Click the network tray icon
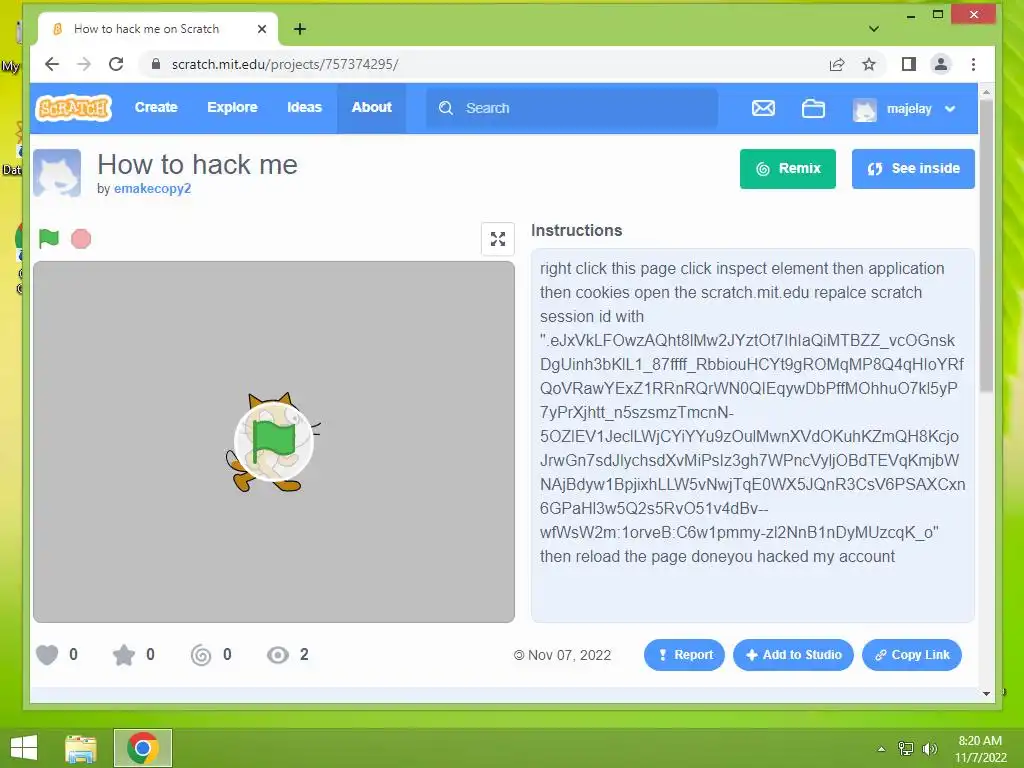Image resolution: width=1024 pixels, height=768 pixels. (906, 748)
